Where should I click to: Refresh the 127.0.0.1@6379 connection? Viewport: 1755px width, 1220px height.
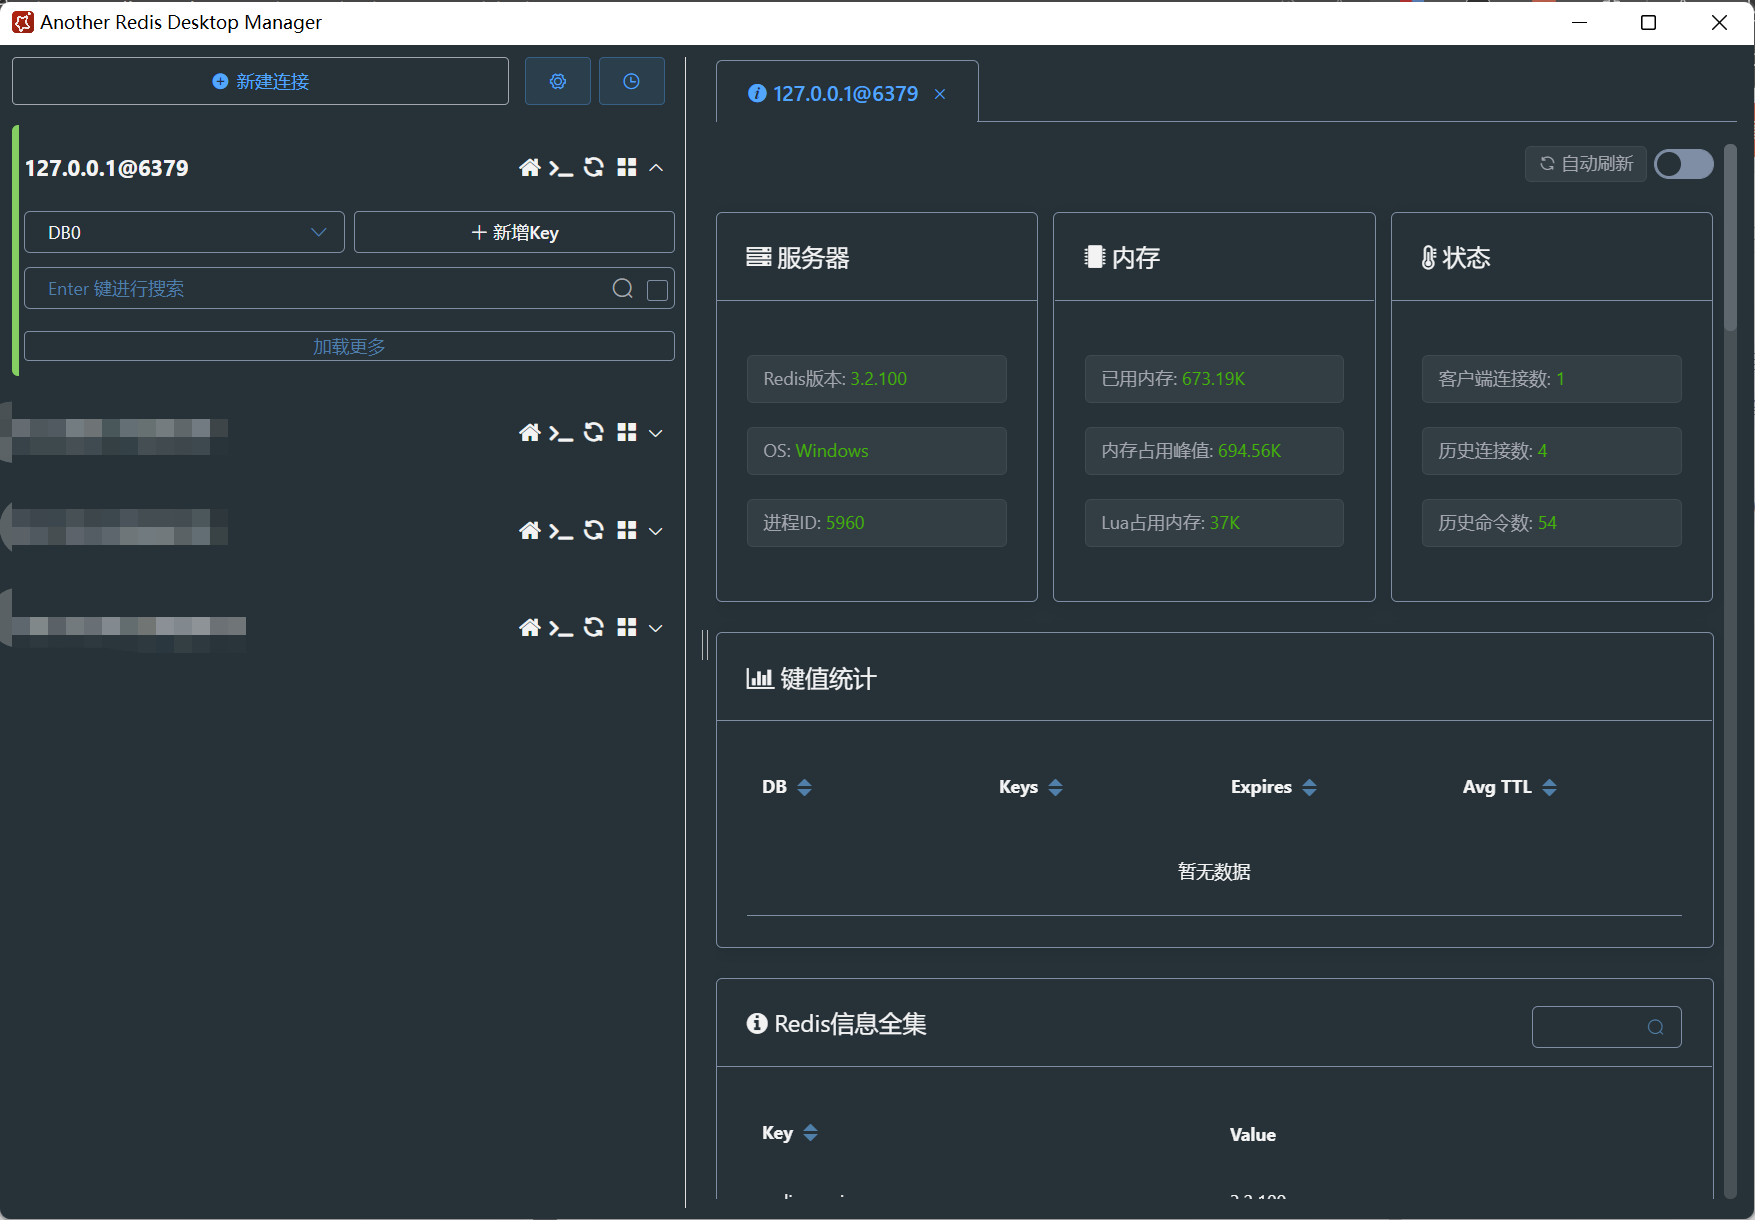(594, 167)
